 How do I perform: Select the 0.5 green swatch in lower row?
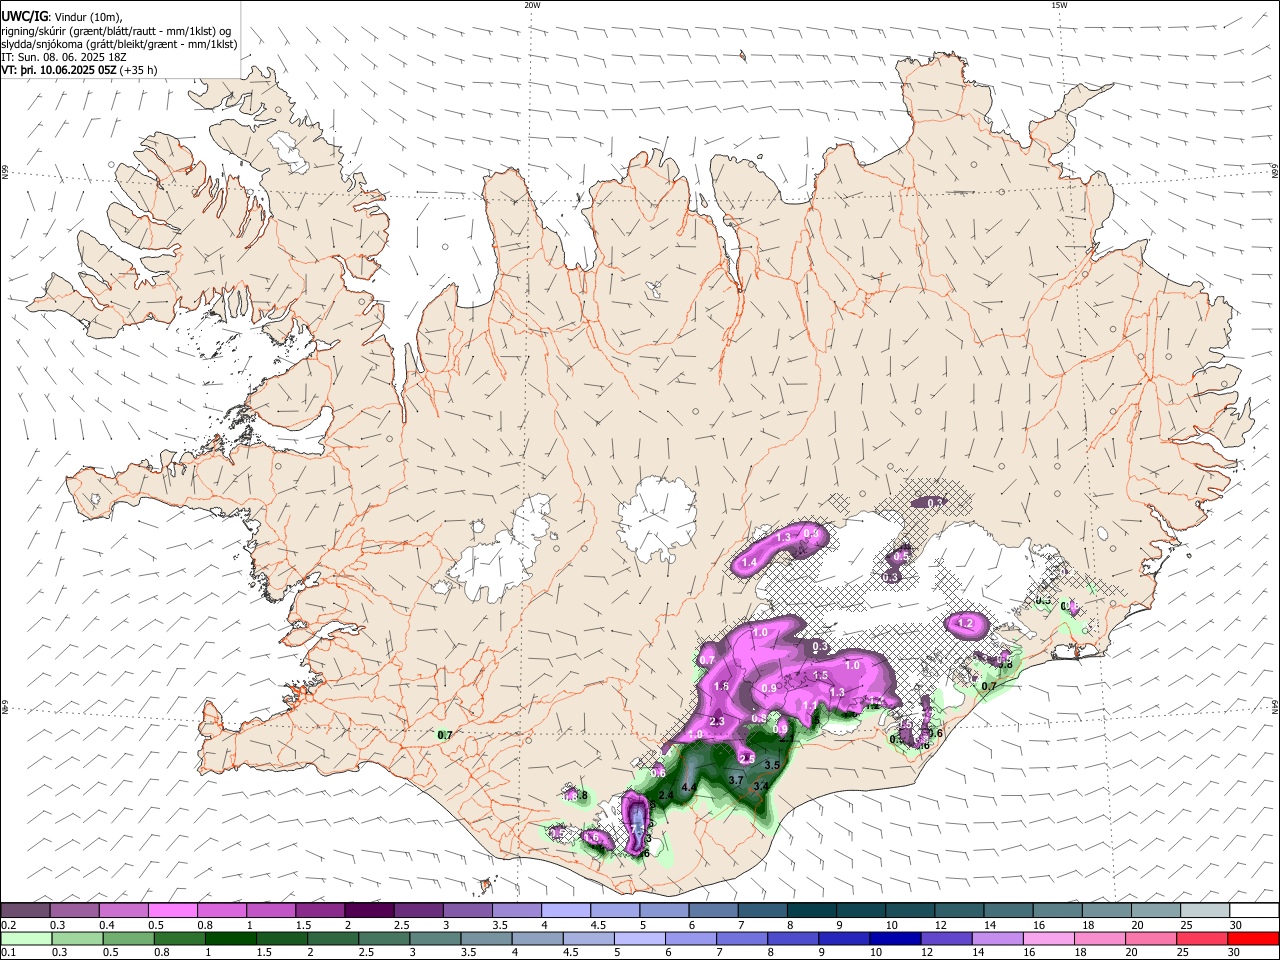pos(128,938)
